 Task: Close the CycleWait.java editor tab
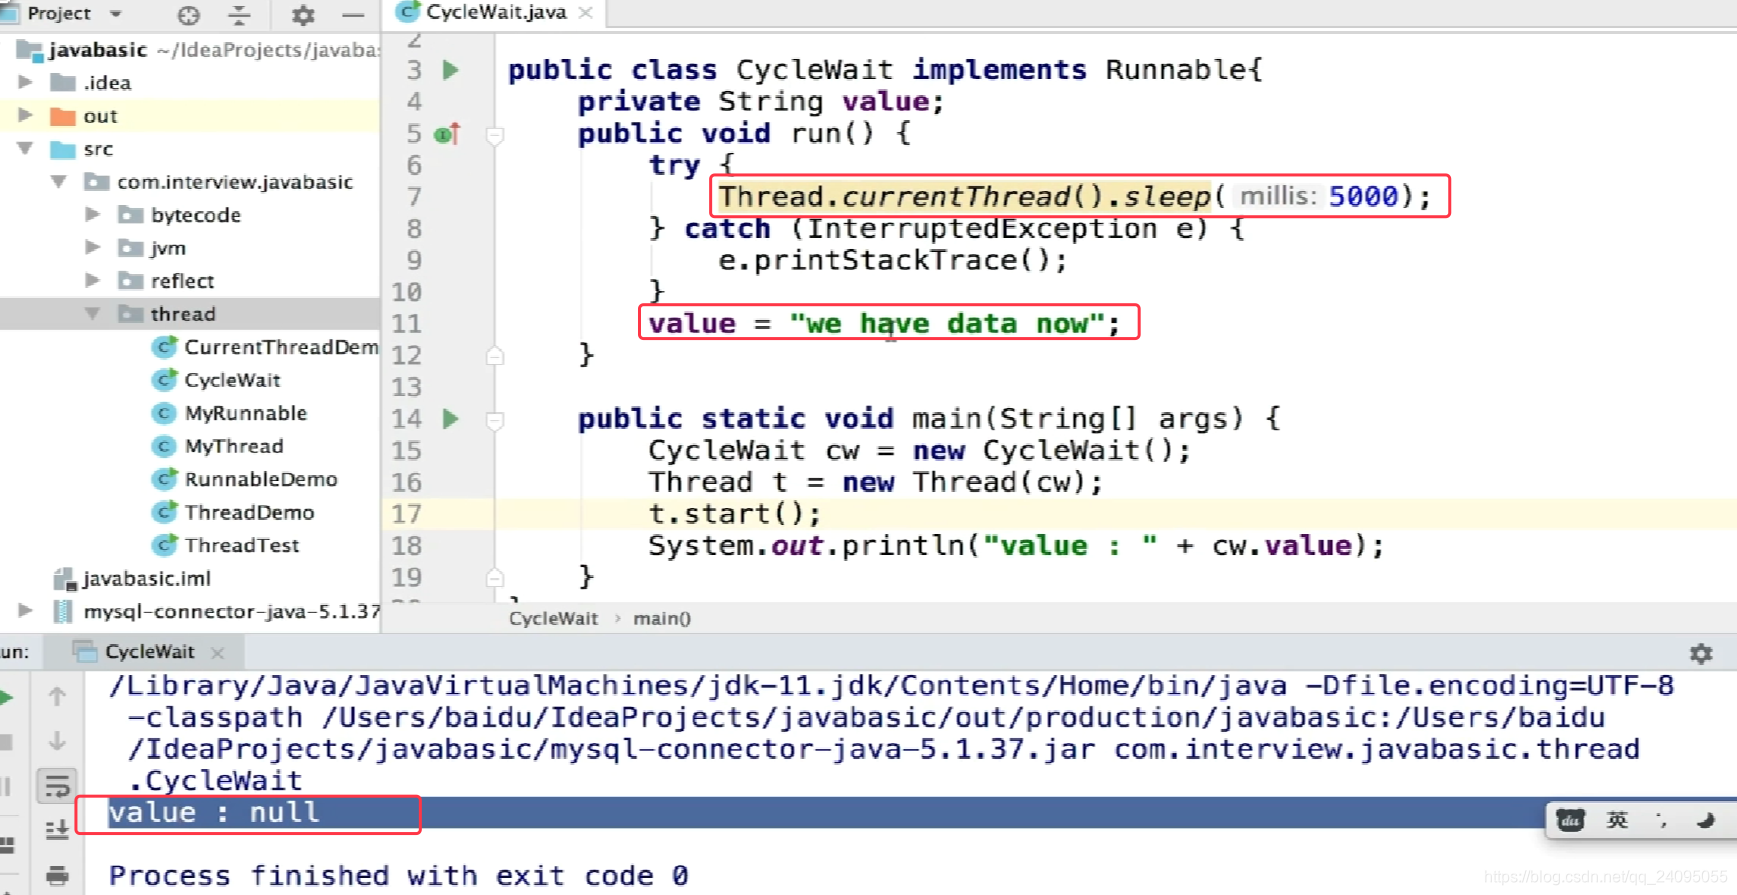(x=586, y=13)
